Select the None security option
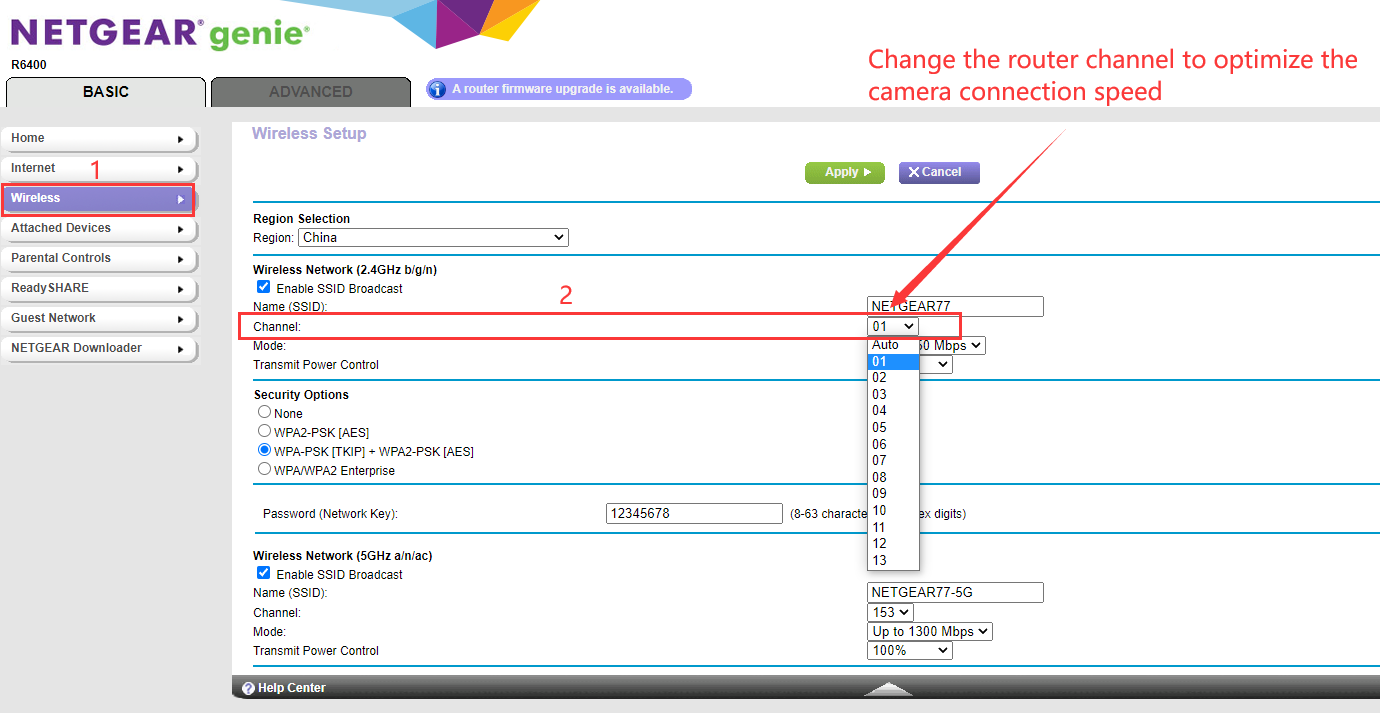1380x713 pixels. point(264,412)
